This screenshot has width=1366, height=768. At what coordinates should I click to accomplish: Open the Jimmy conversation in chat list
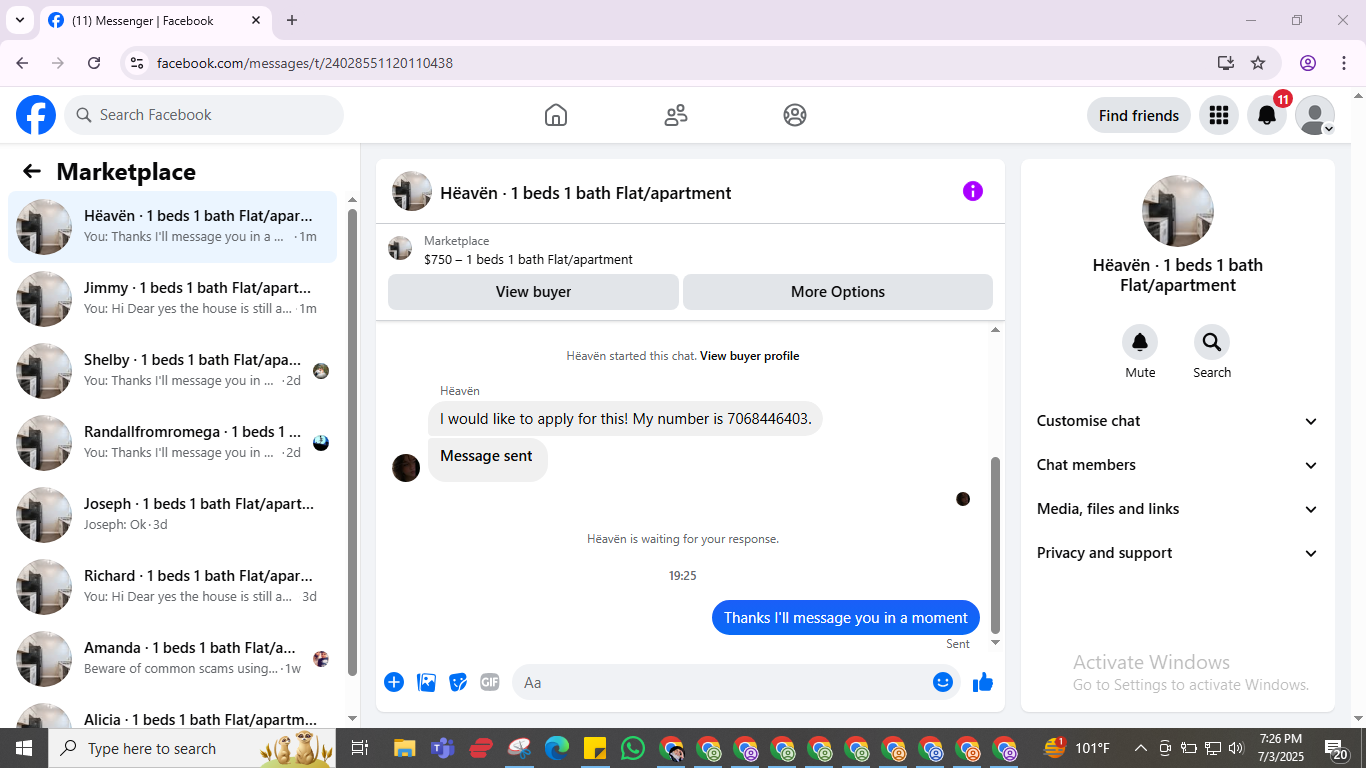click(173, 299)
